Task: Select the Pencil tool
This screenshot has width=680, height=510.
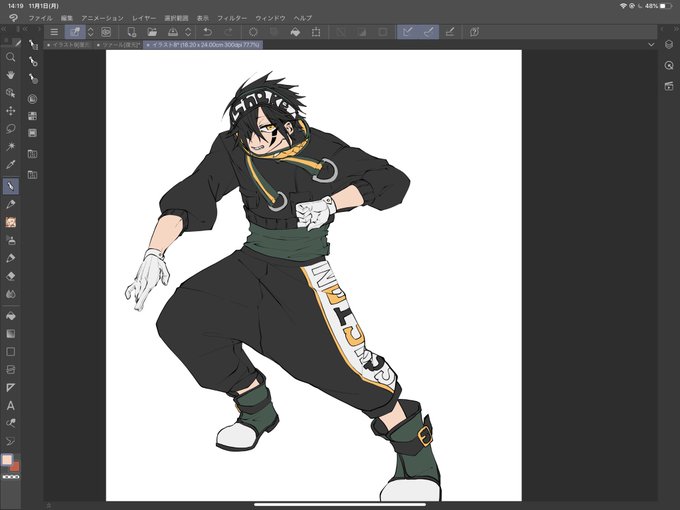Action: [x=10, y=204]
